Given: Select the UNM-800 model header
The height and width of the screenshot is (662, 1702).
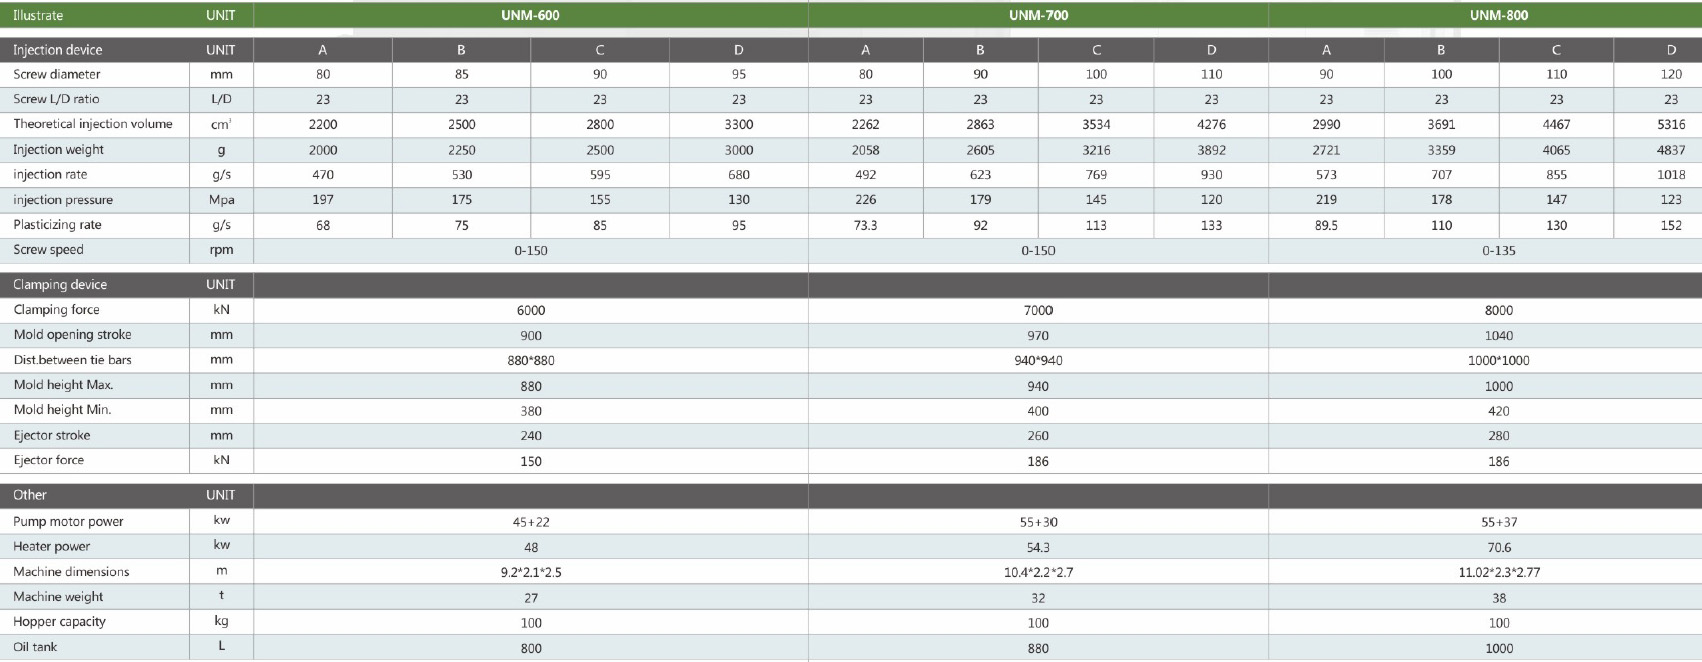Looking at the screenshot, I should coord(1498,15).
